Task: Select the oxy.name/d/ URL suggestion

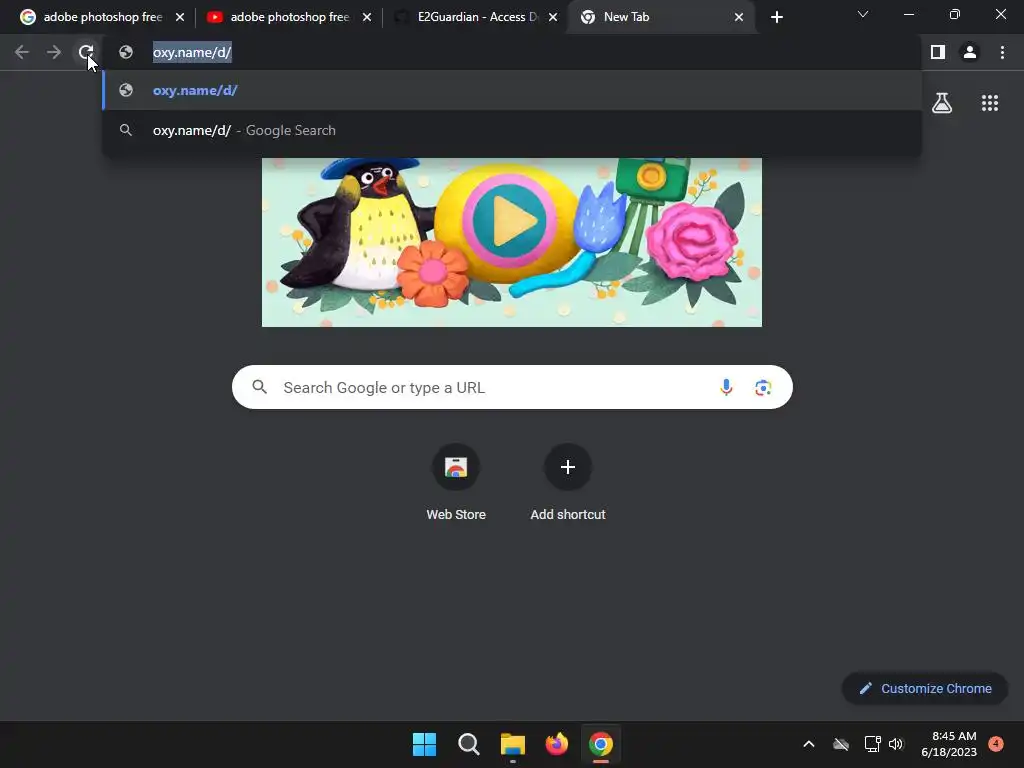Action: [x=512, y=90]
